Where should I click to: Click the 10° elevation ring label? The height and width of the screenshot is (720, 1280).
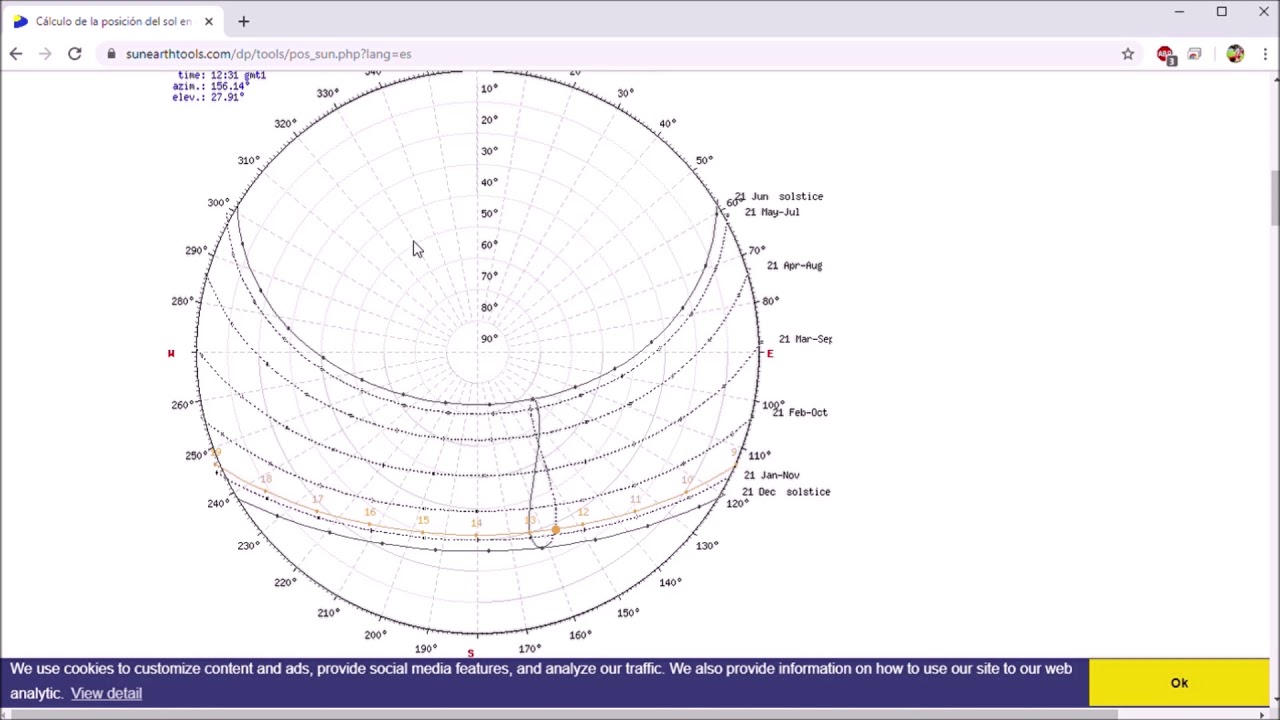point(489,89)
